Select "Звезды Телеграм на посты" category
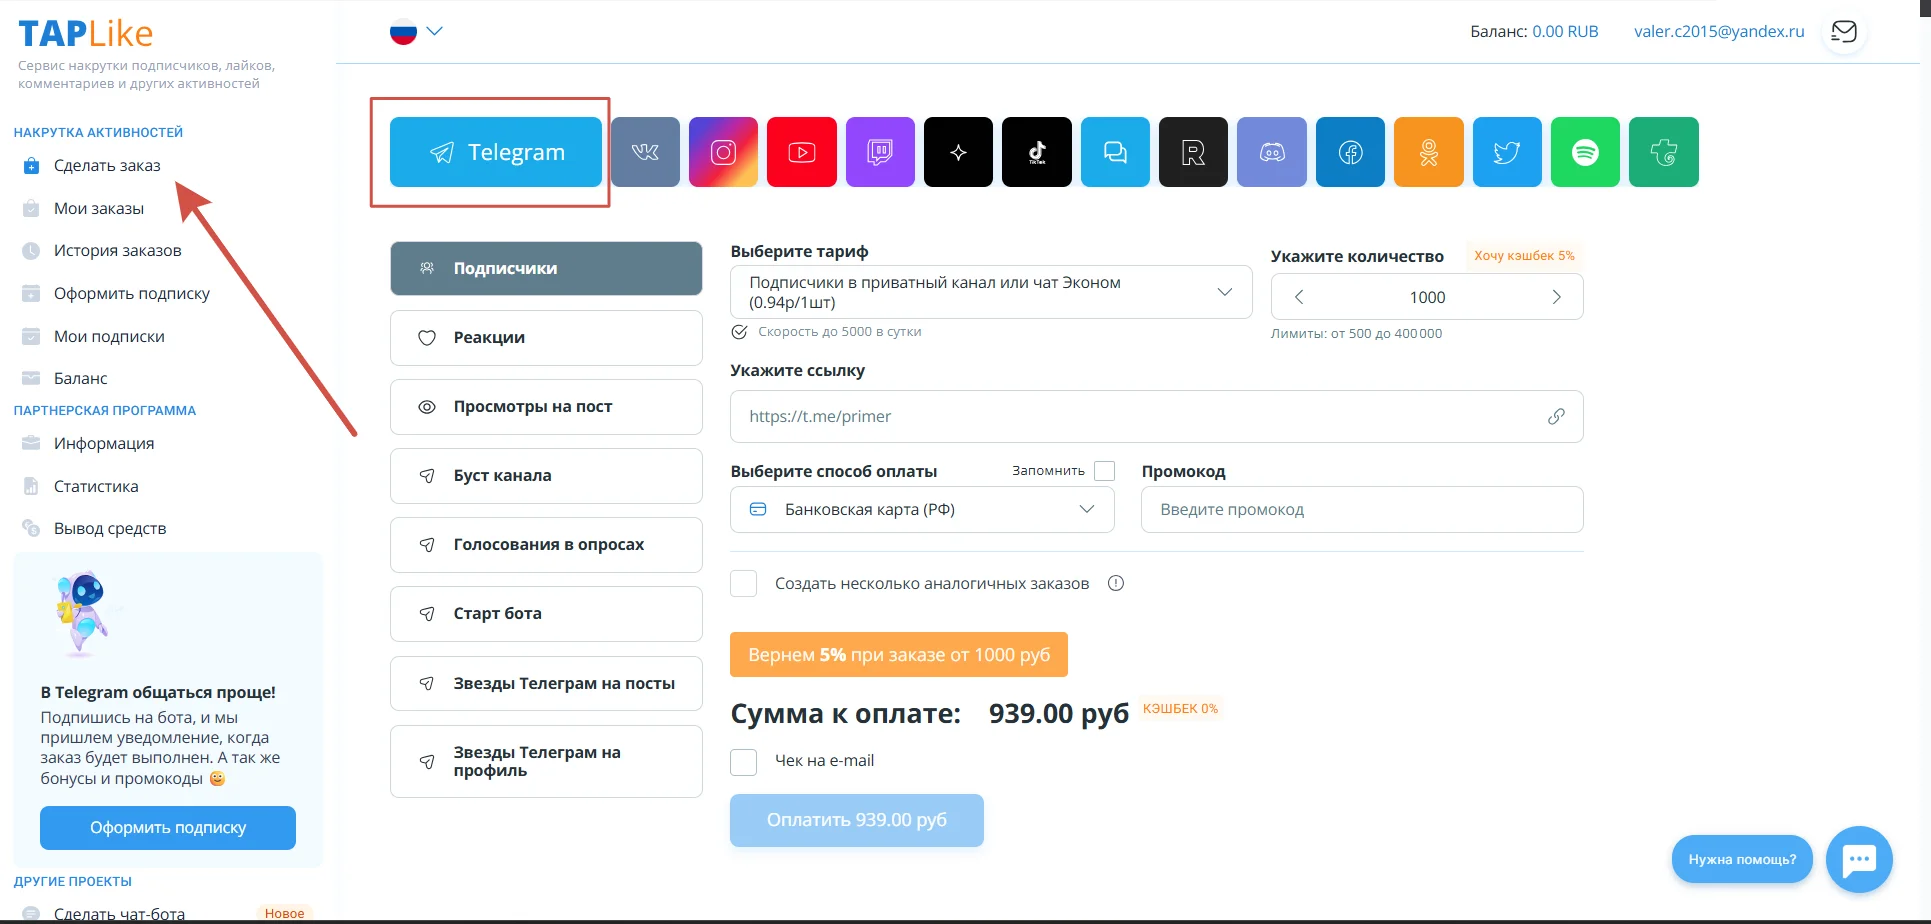 (x=546, y=684)
